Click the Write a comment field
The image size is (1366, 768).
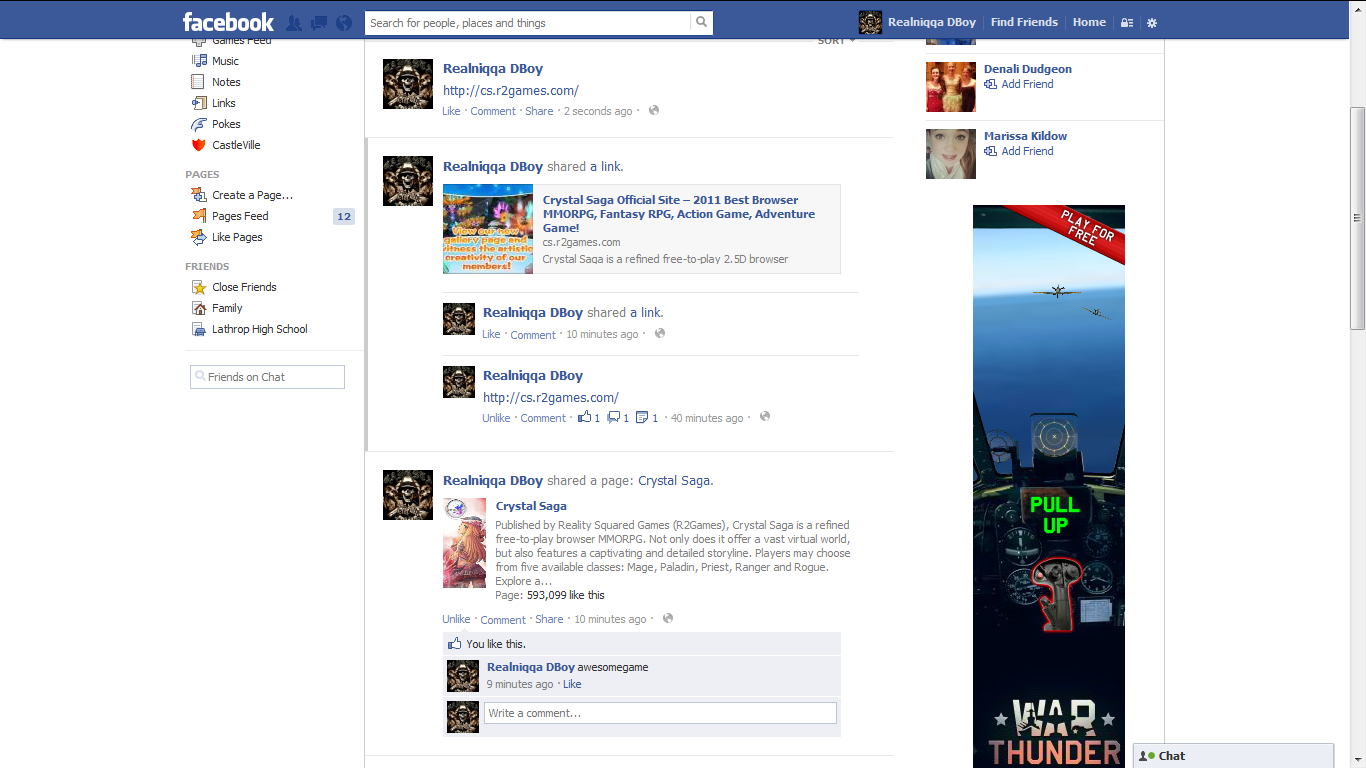point(660,713)
